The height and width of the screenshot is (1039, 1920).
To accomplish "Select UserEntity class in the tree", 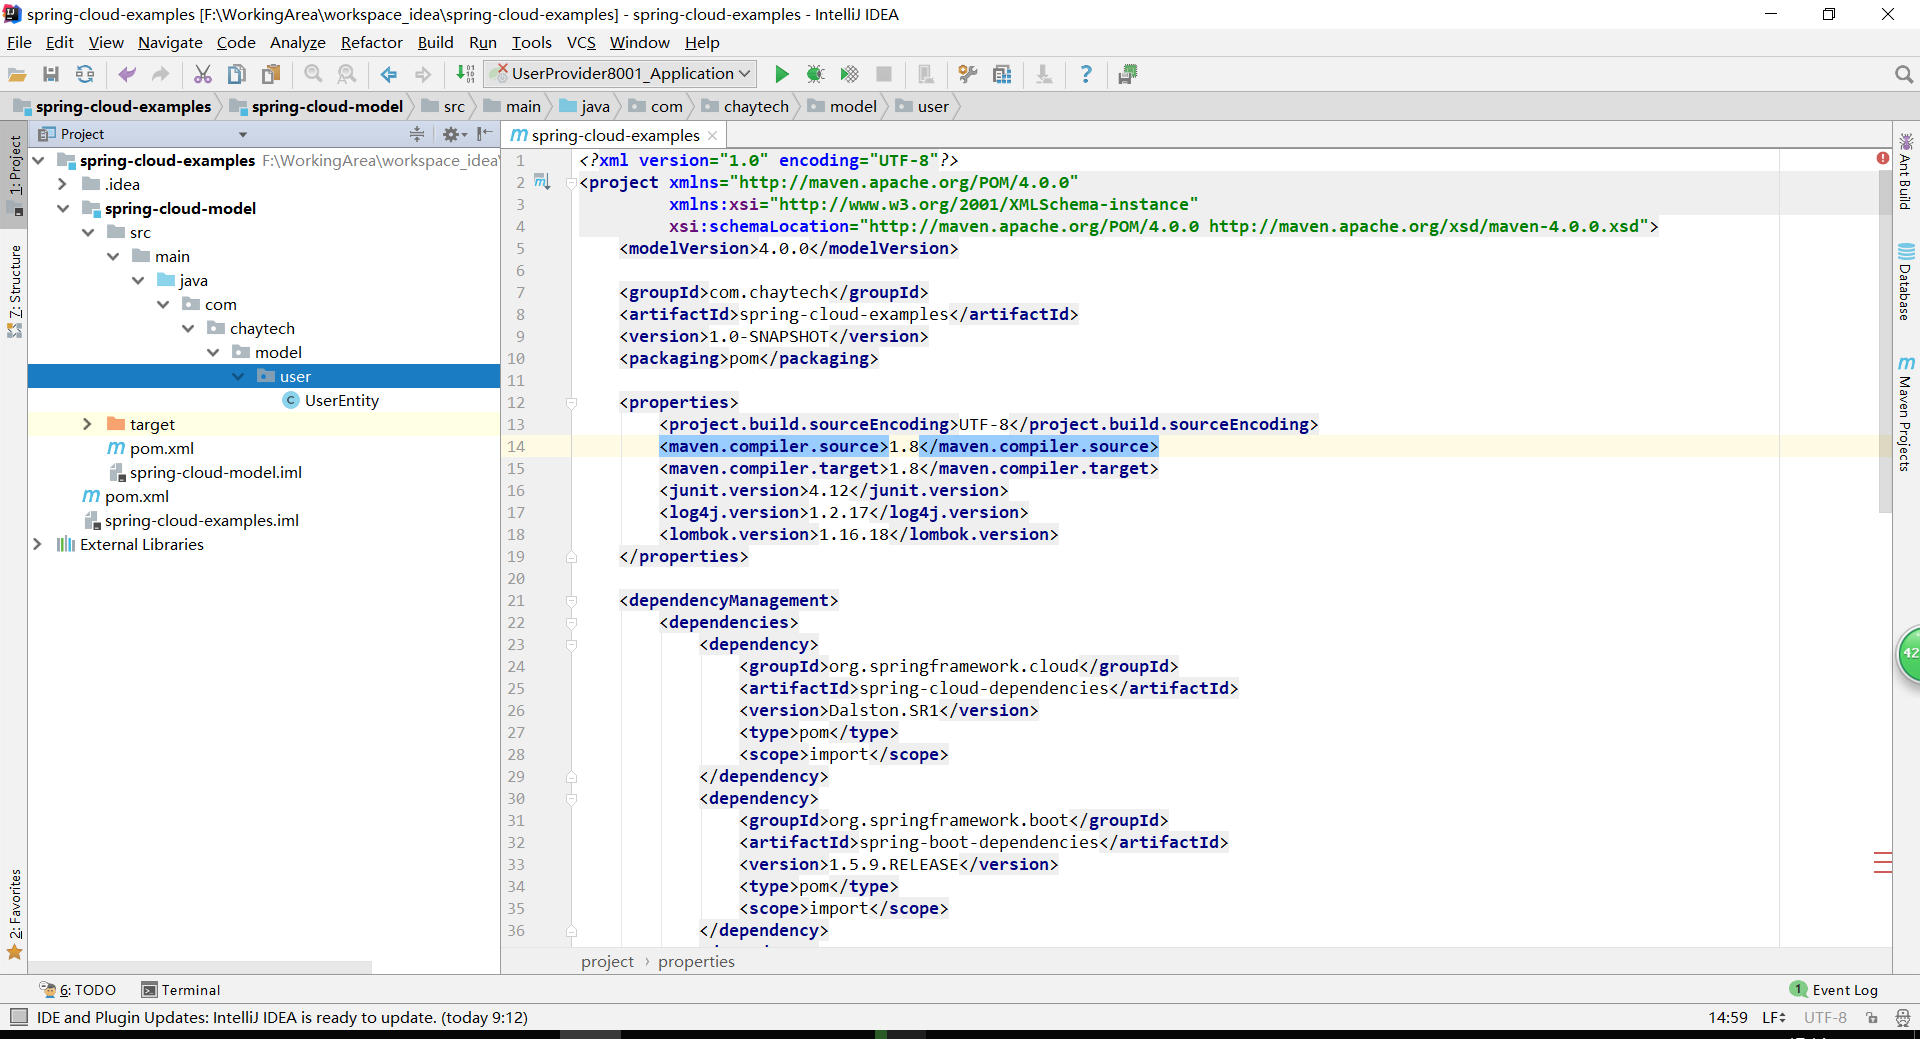I will click(330, 400).
